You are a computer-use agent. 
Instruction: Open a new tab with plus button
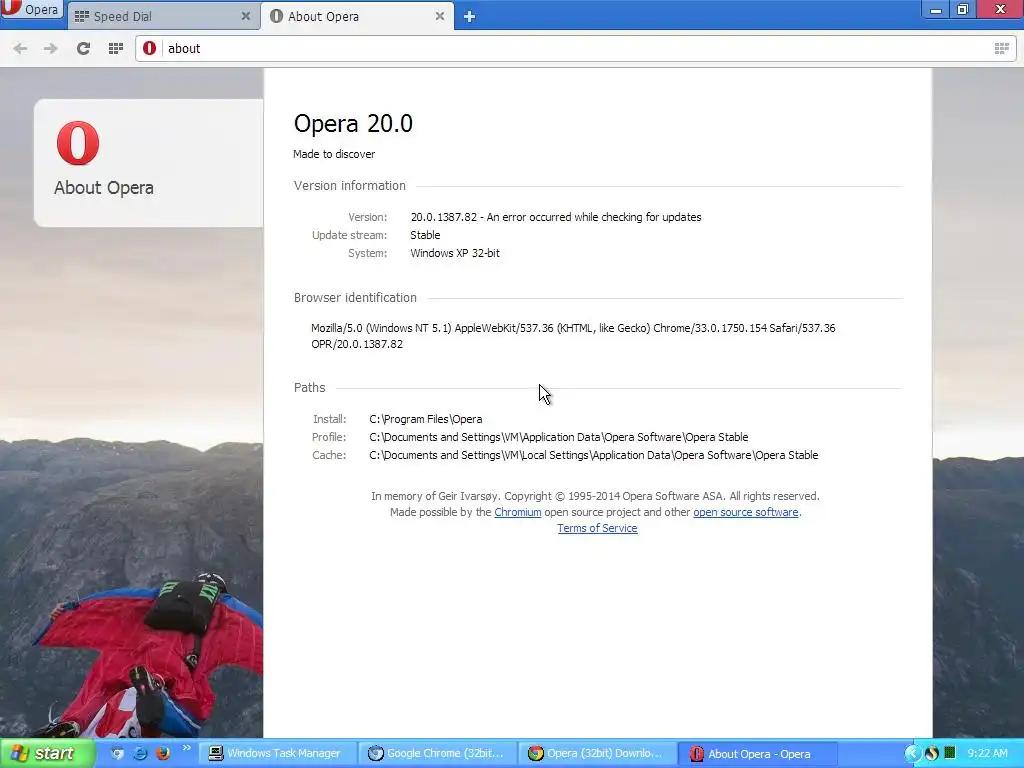(469, 17)
